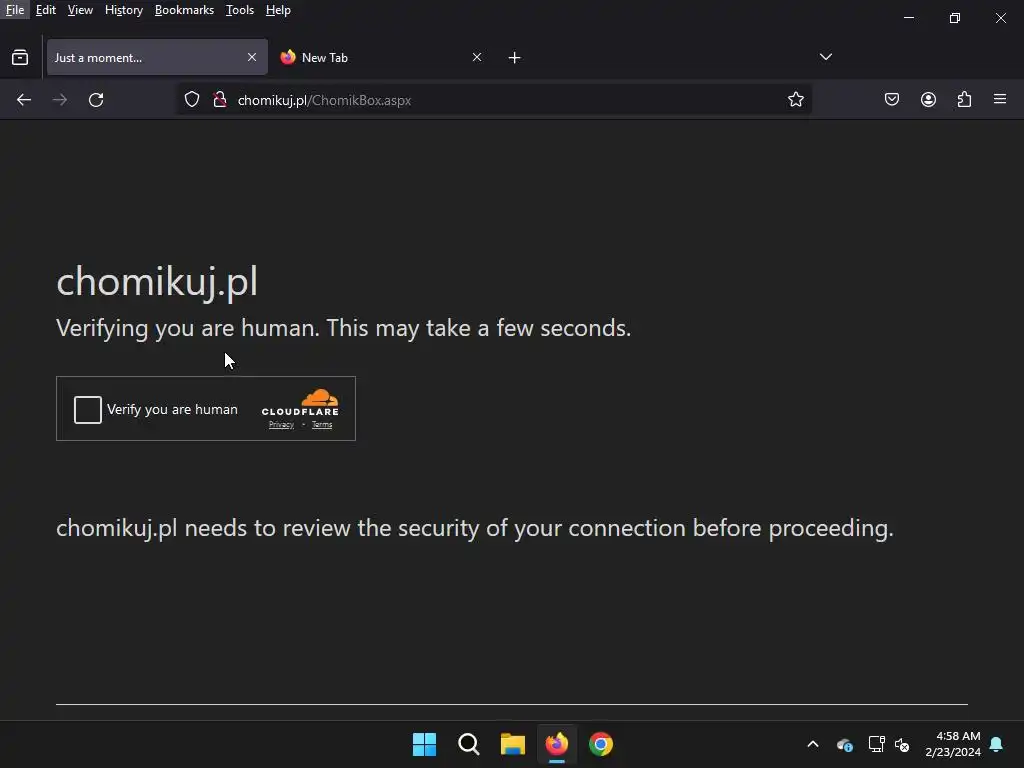Open Windows taskbar search

tap(468, 744)
